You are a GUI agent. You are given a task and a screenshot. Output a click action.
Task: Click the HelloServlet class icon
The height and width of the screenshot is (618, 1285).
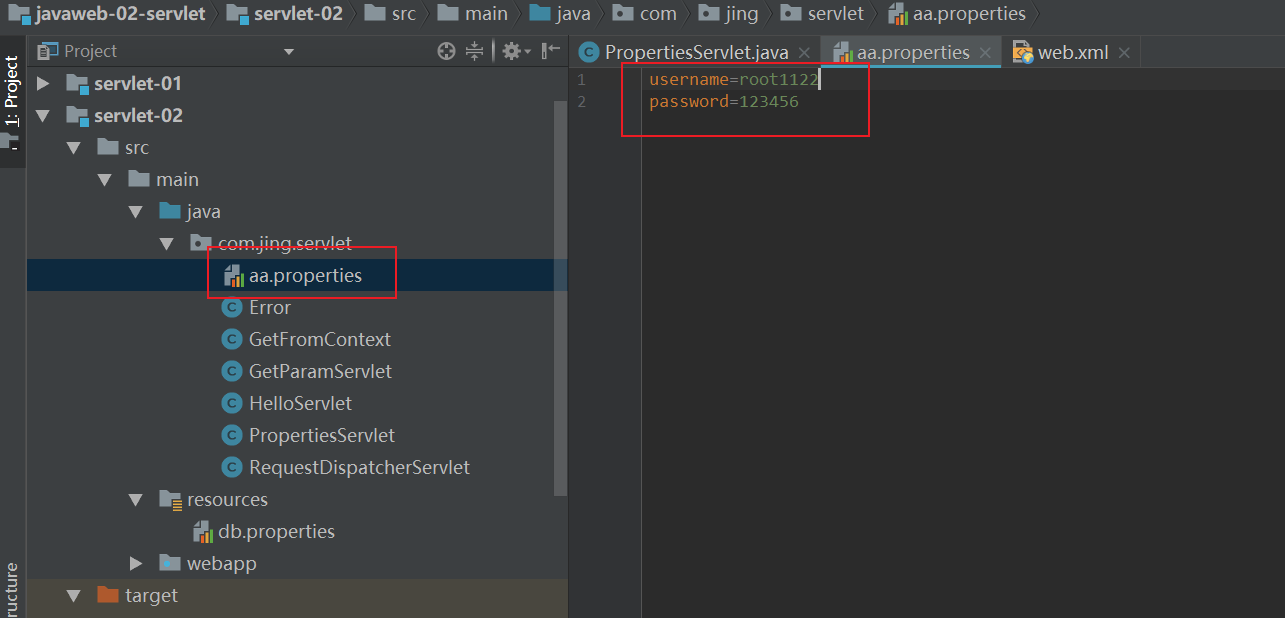pos(231,403)
